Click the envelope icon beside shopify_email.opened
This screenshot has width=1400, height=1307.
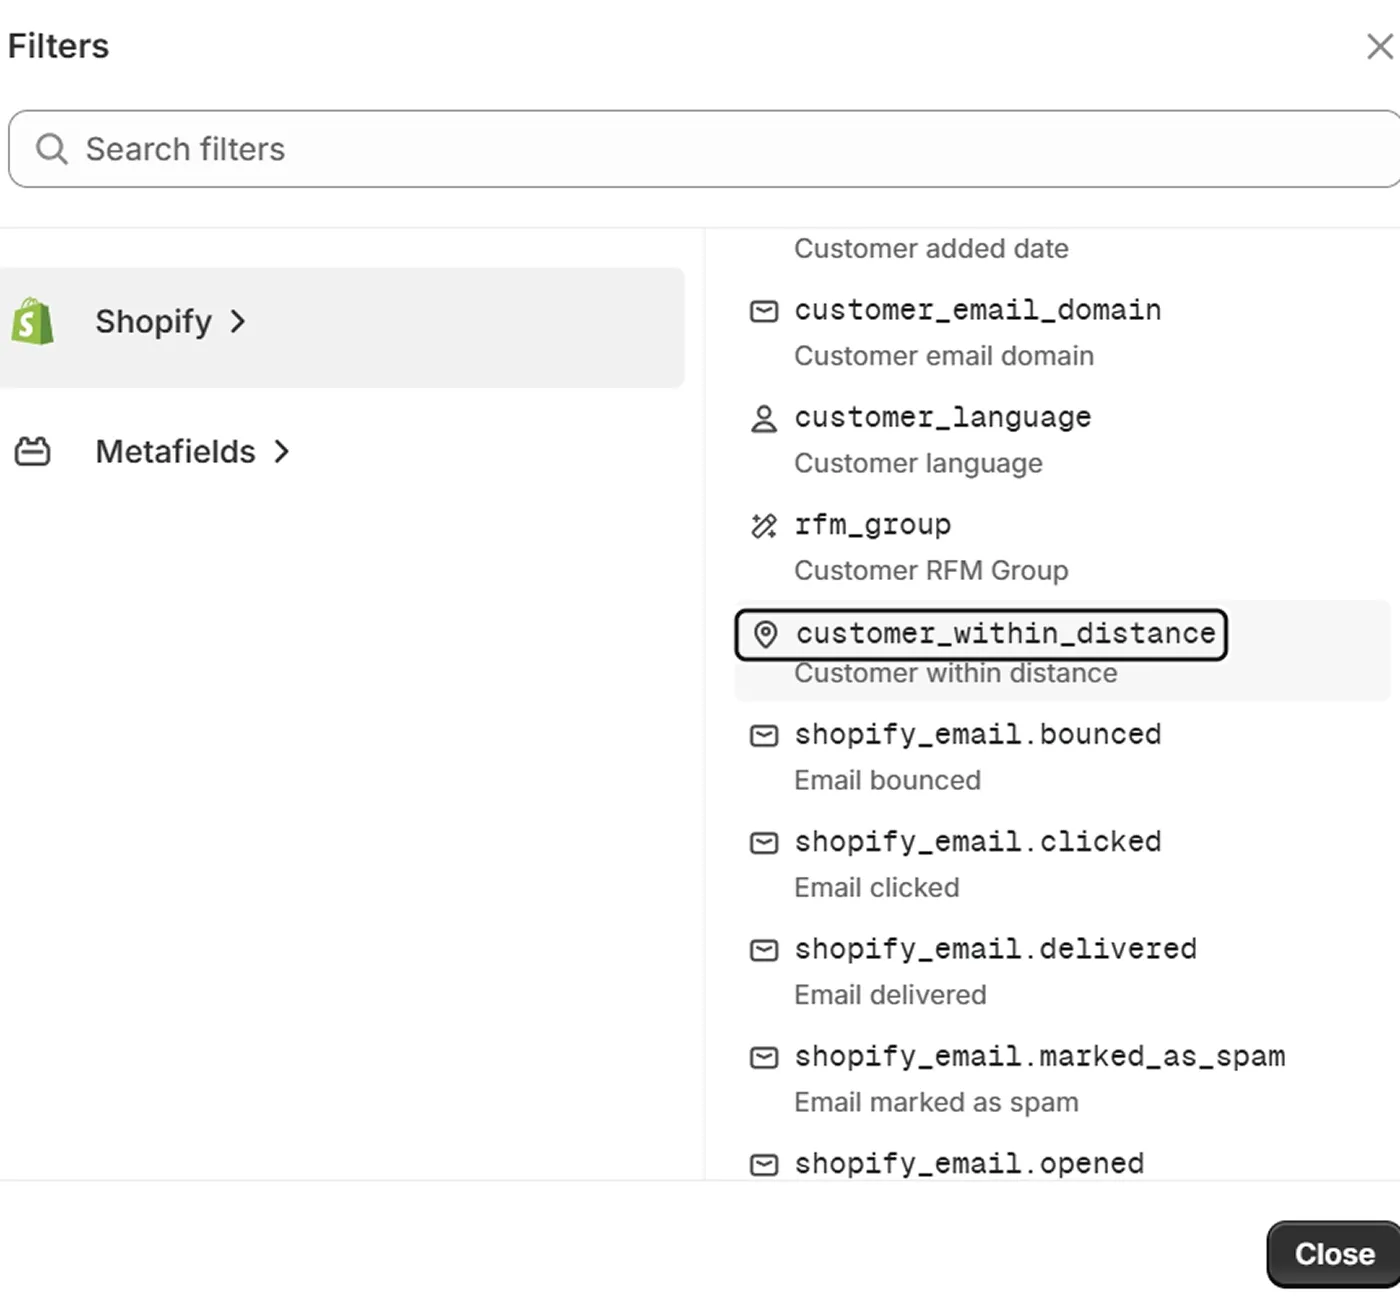coord(763,1164)
